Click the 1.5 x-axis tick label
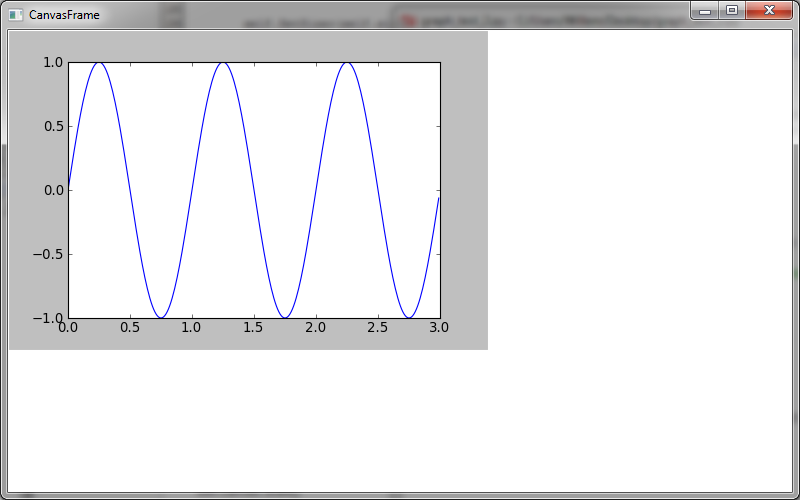This screenshot has width=800, height=500. 254,328
